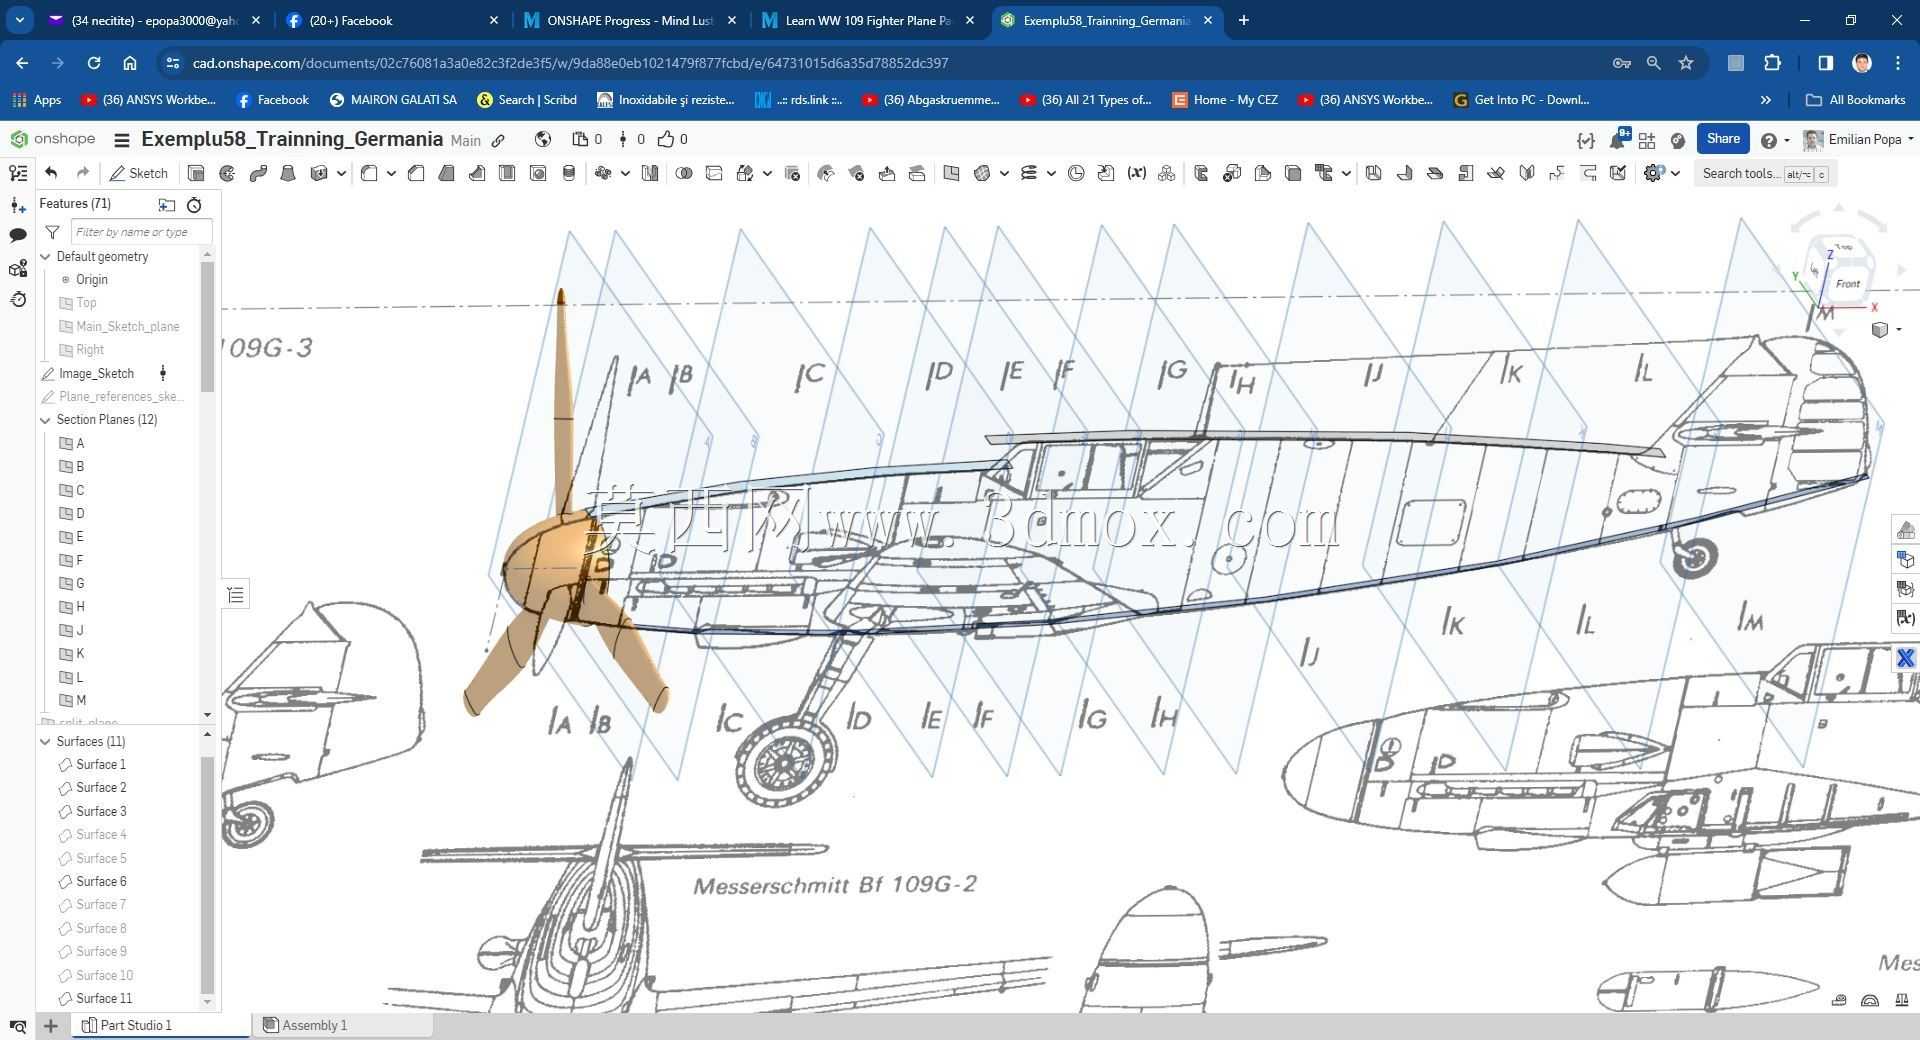Open a new browser tab
Image resolution: width=1920 pixels, height=1040 pixels.
[x=1244, y=20]
